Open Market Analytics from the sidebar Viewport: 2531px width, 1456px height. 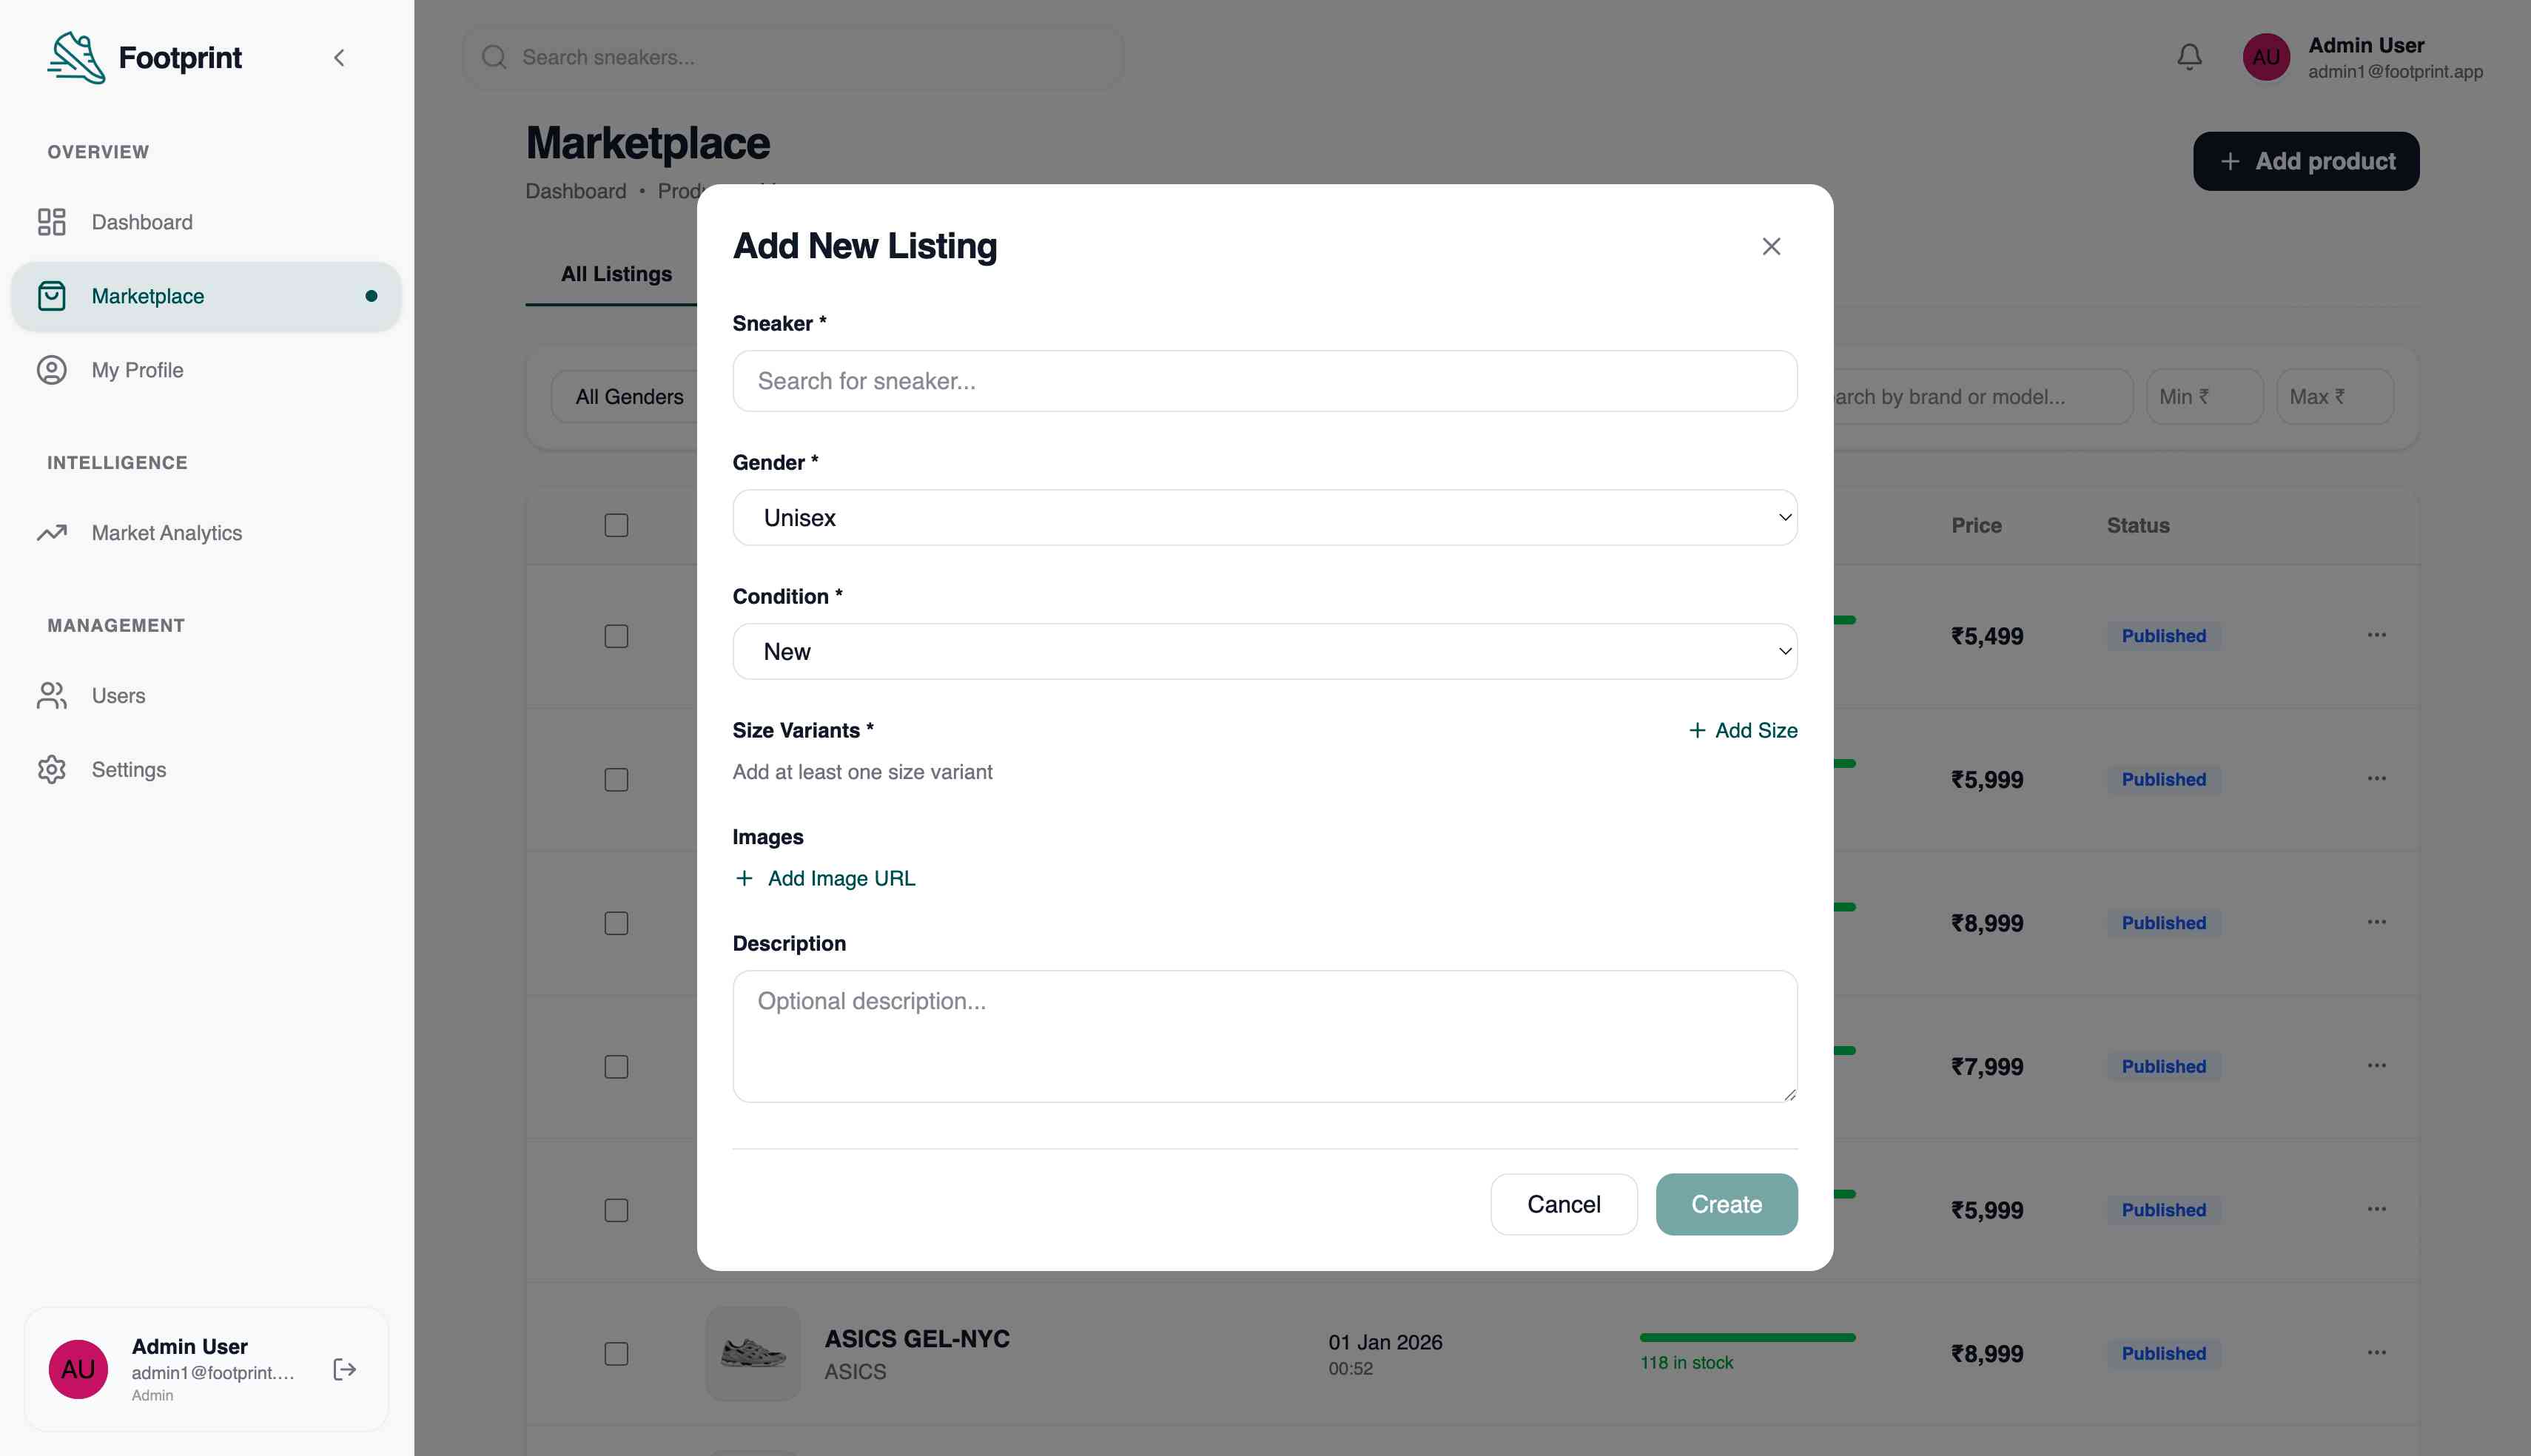point(166,533)
